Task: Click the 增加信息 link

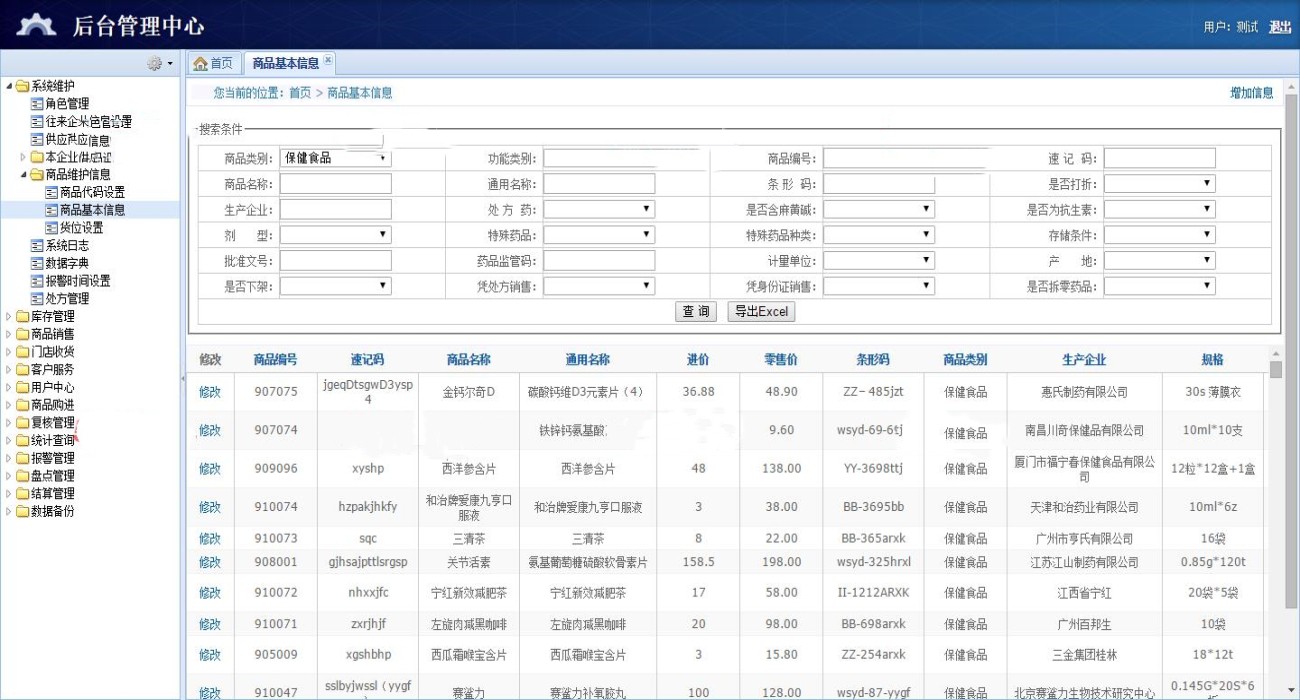Action: 1252,93
